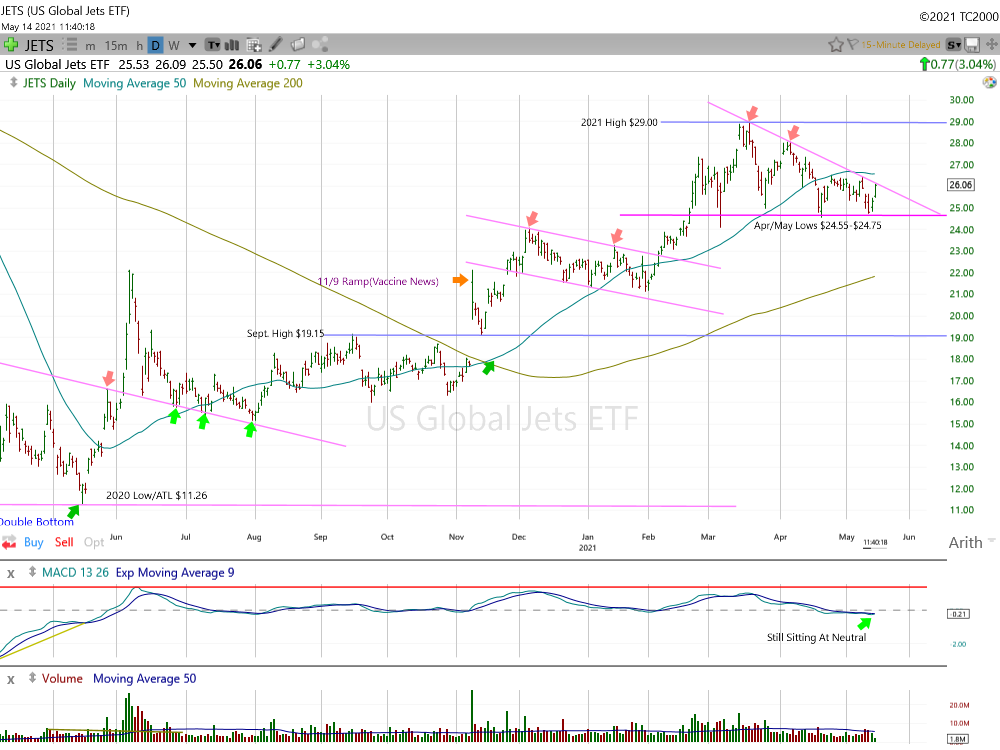
Task: Click the reorder arrows beside Volume
Action: (x=33, y=678)
